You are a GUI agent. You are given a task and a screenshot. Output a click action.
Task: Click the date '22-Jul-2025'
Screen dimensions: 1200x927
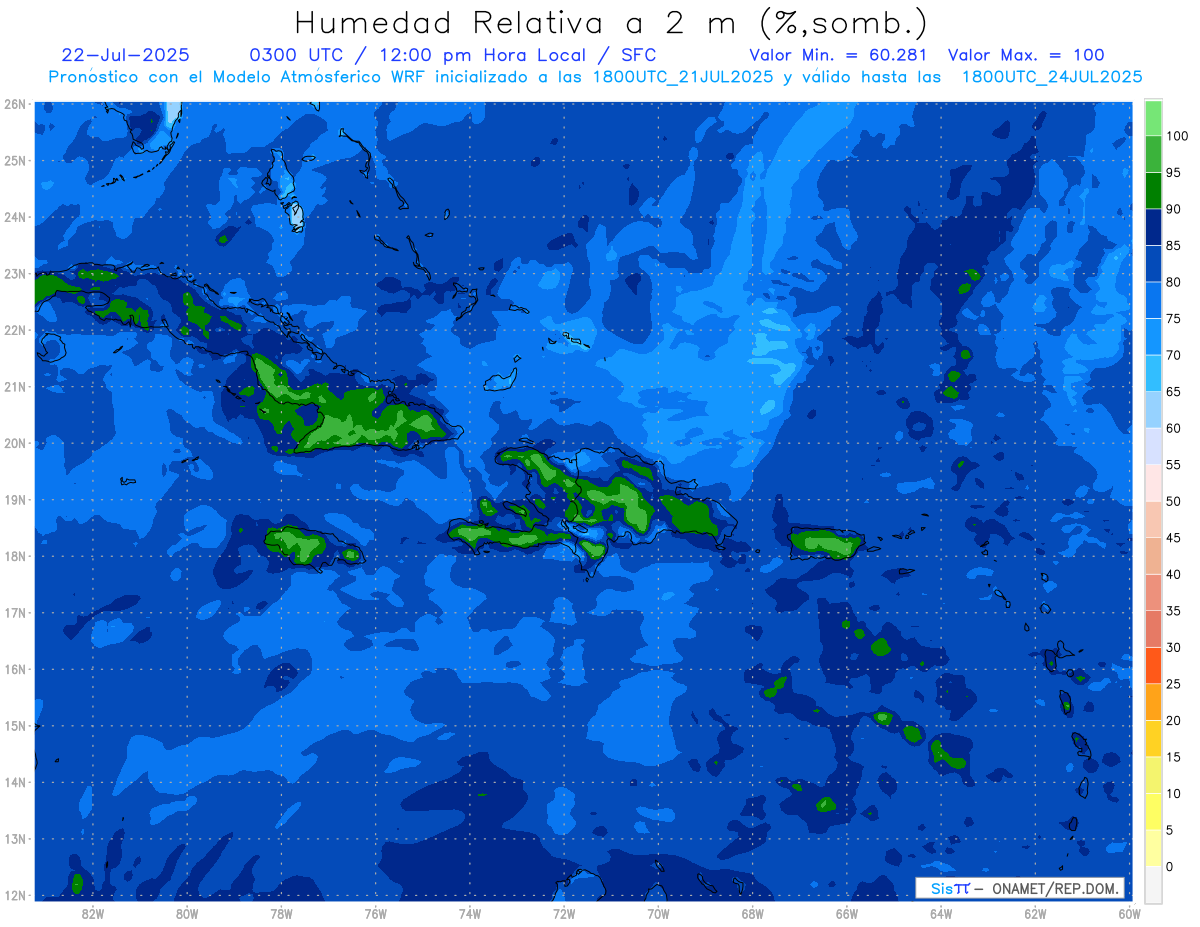(125, 55)
